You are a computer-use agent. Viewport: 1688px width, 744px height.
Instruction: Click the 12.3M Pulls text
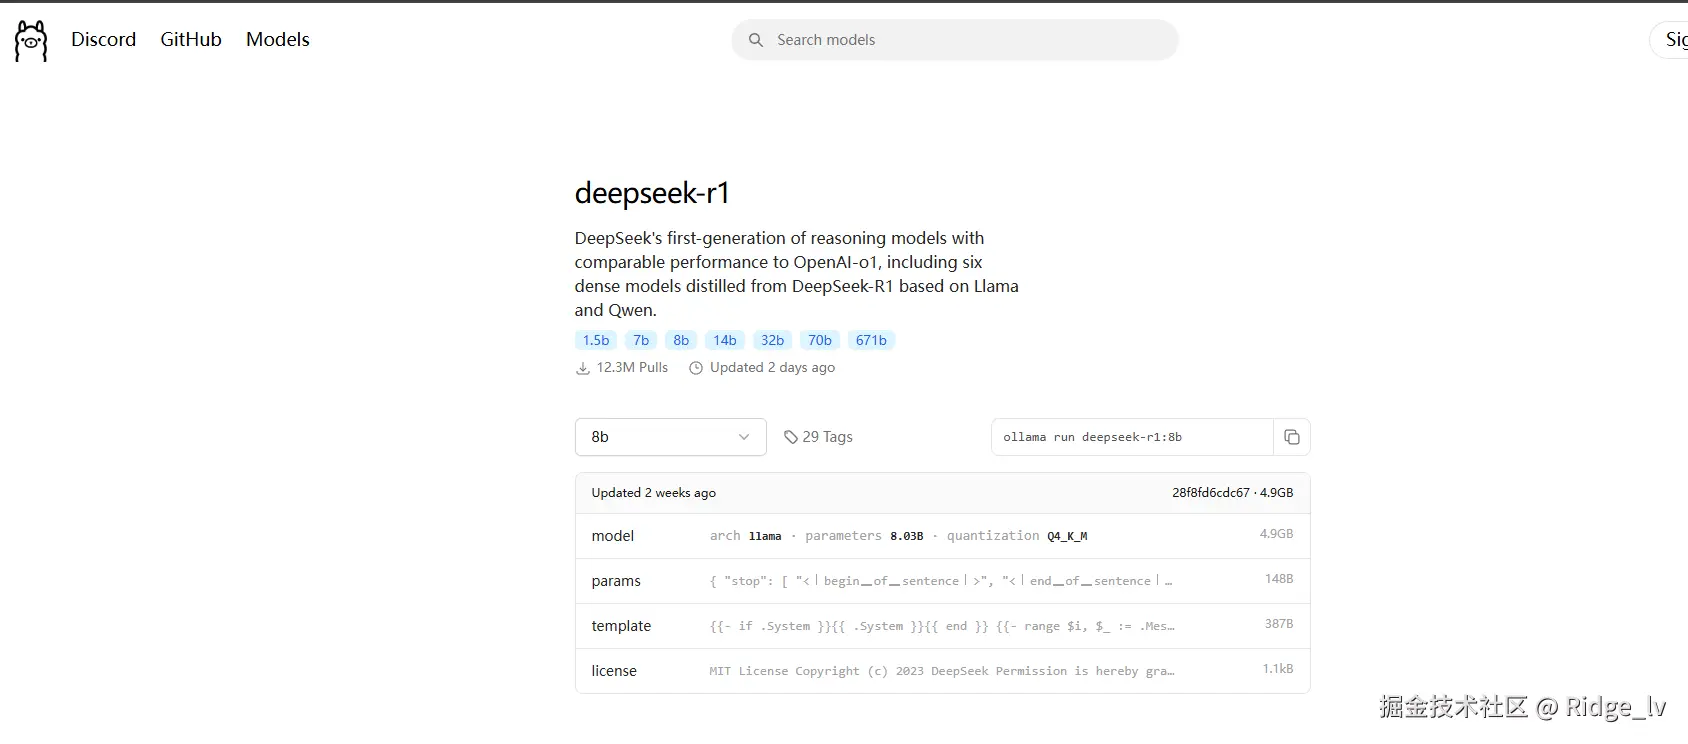[632, 367]
